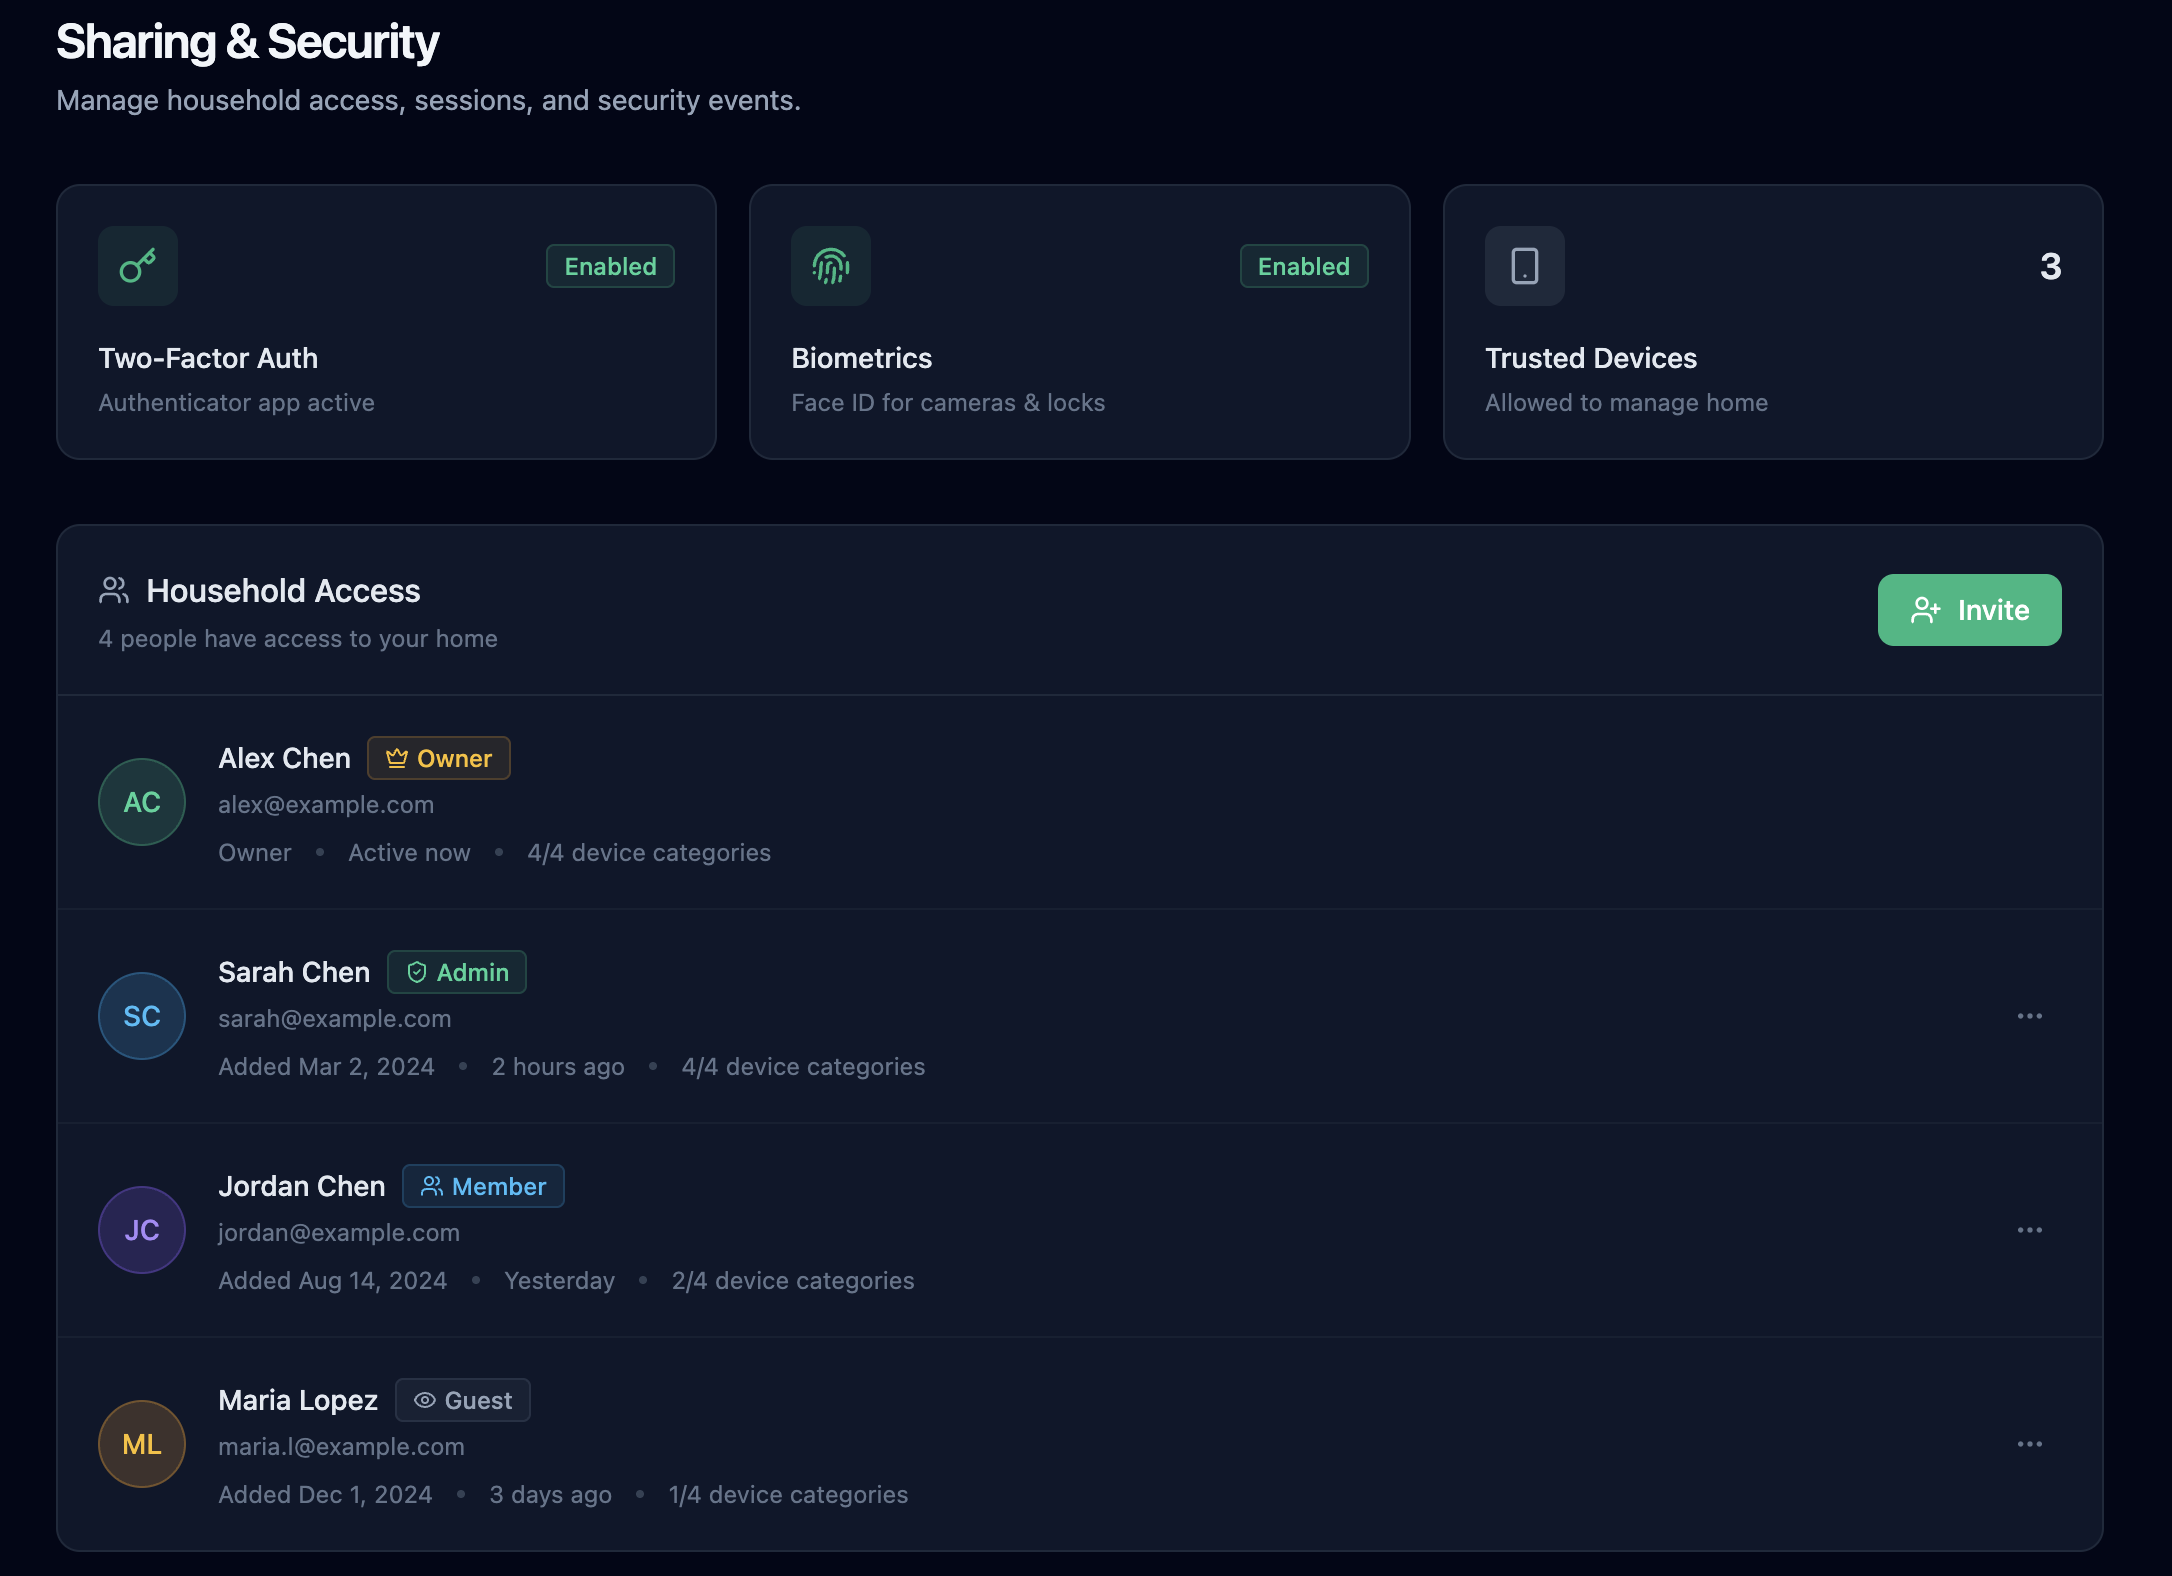Click Maria Lopez's ML avatar
Image resolution: width=2172 pixels, height=1576 pixels.
coord(142,1444)
